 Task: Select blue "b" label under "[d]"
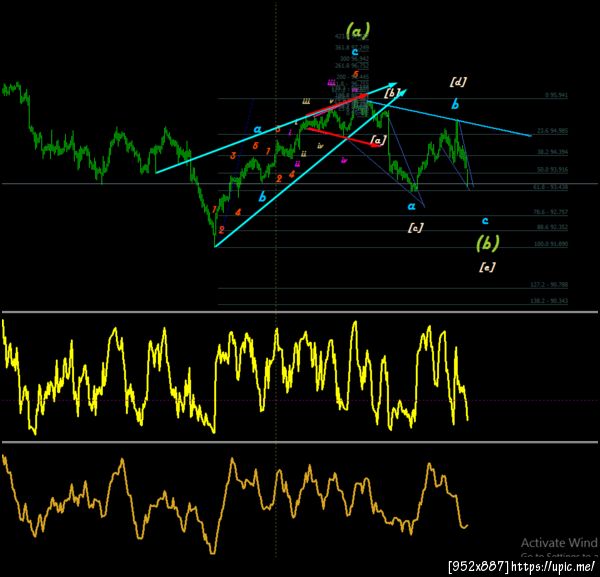click(455, 104)
